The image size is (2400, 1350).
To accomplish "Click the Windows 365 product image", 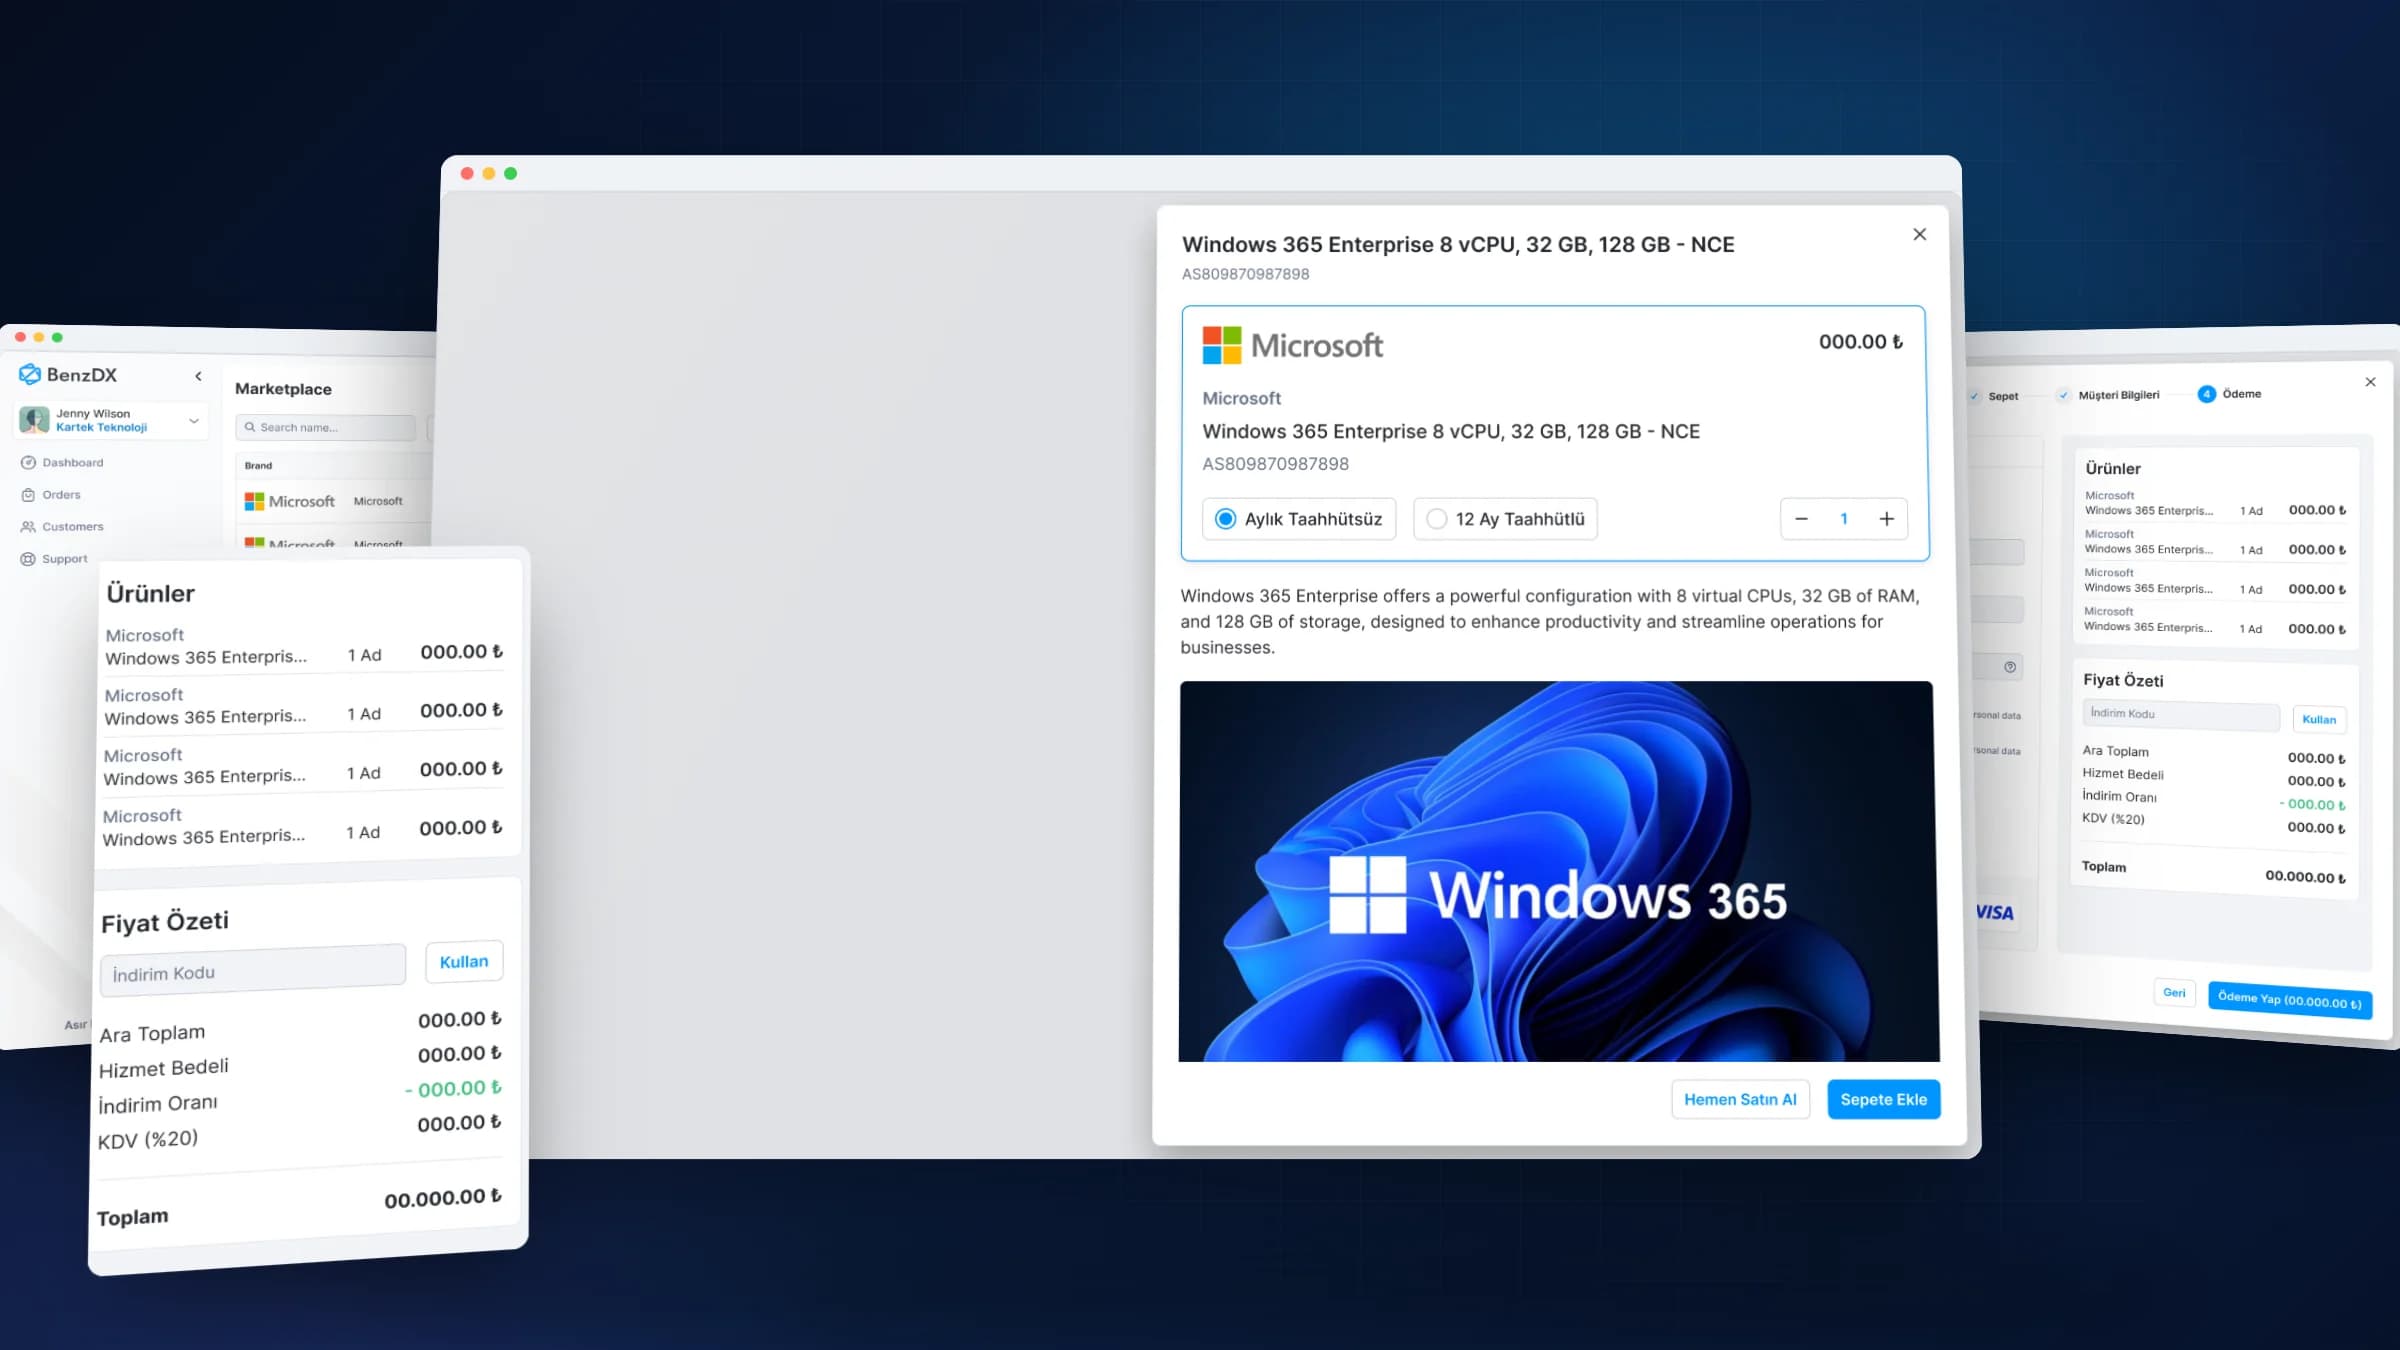I will tap(1558, 871).
